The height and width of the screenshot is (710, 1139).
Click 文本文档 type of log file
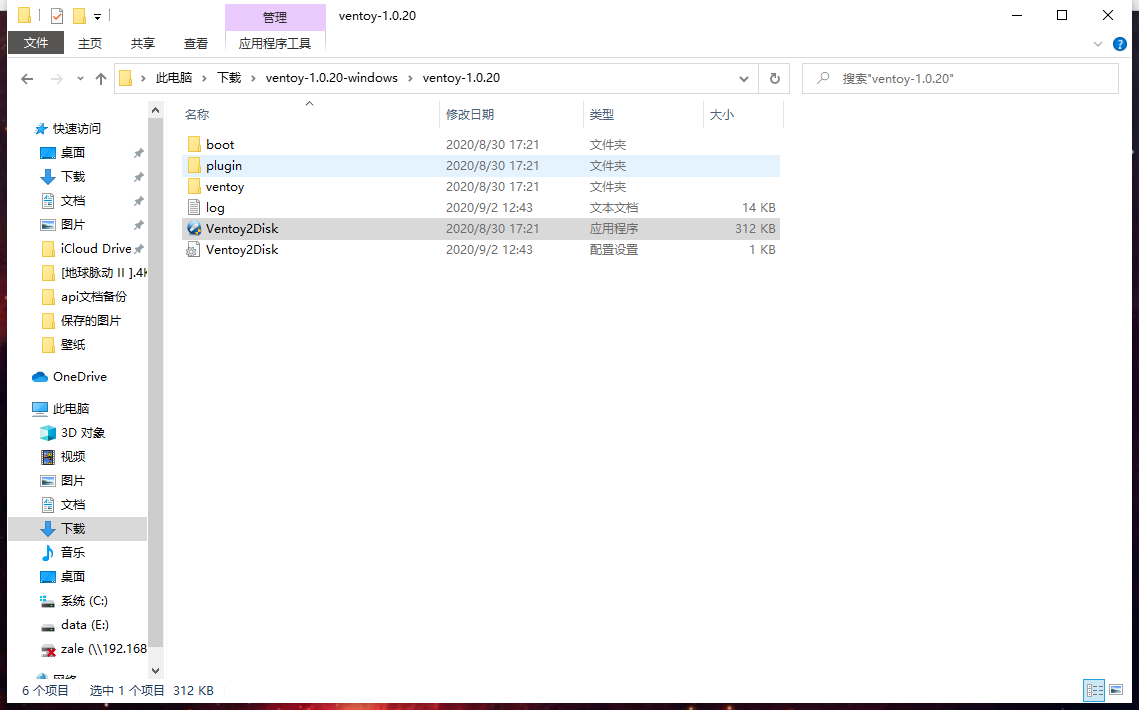click(614, 207)
